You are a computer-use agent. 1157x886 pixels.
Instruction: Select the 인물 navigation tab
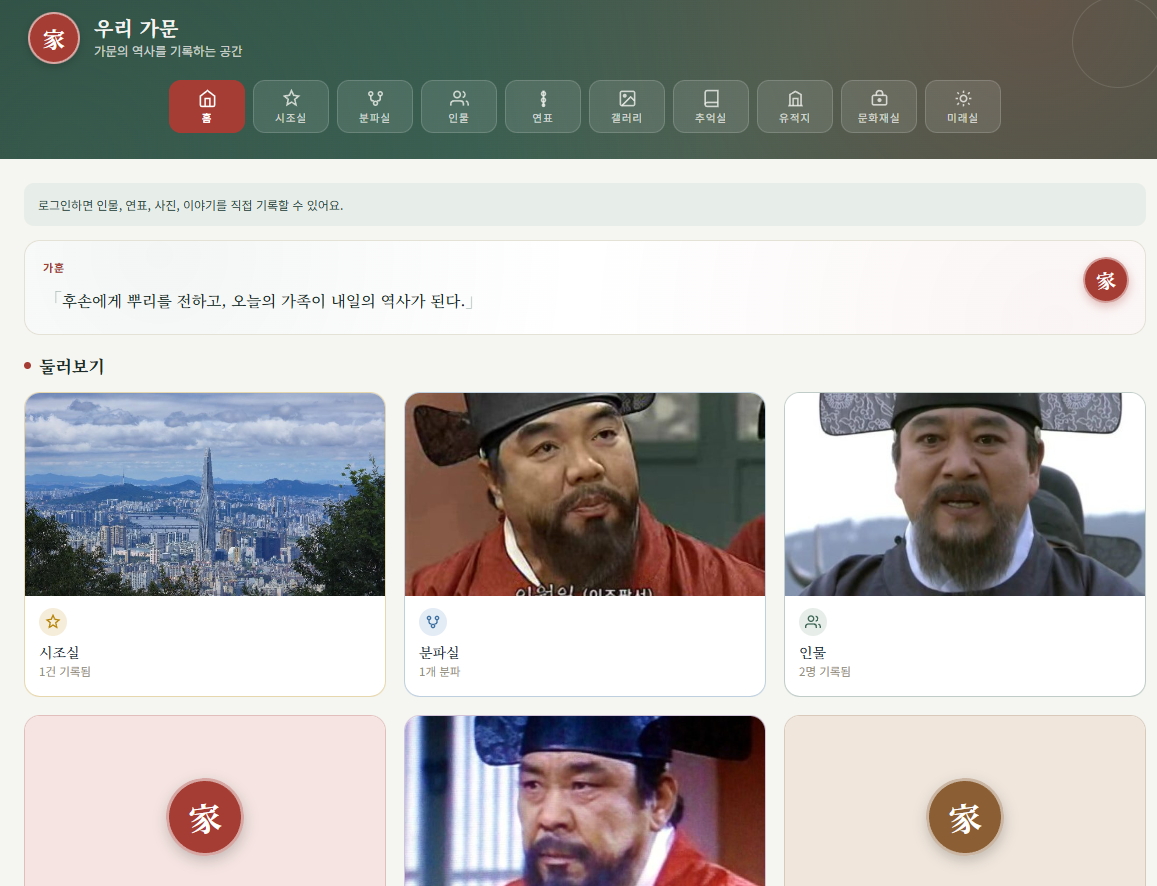[x=459, y=106]
